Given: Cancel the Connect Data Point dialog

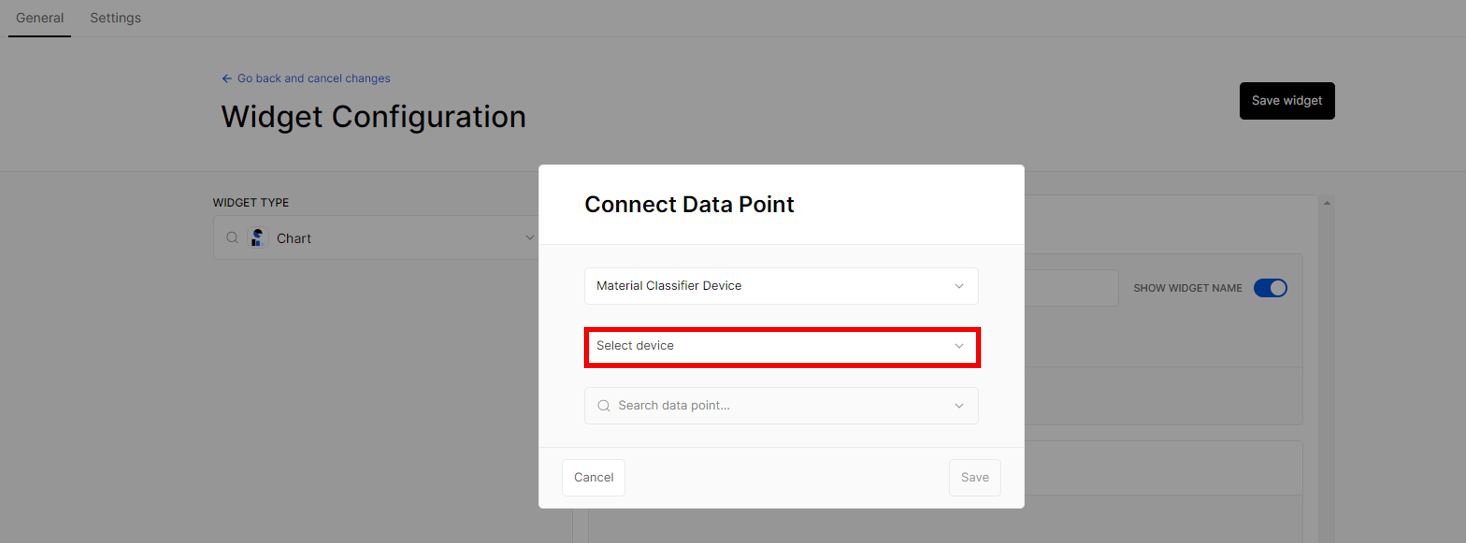Looking at the screenshot, I should (x=593, y=478).
